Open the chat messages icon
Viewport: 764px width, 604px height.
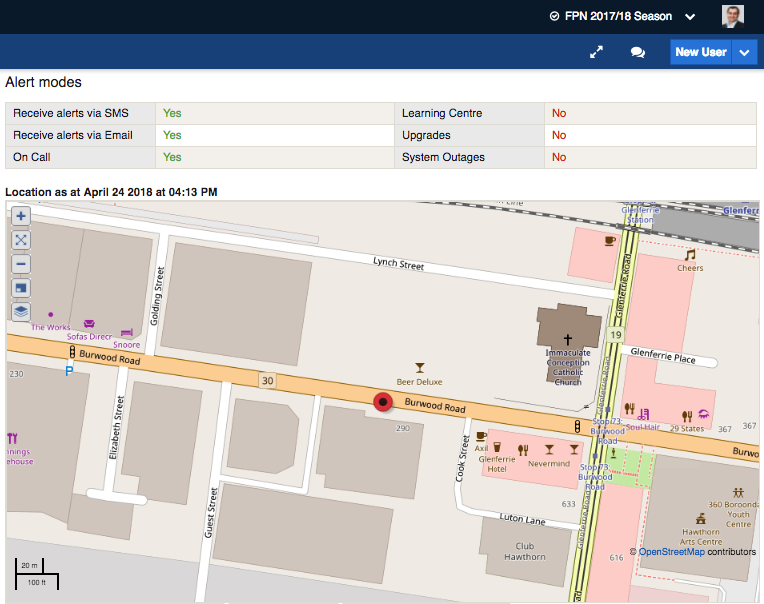[637, 52]
